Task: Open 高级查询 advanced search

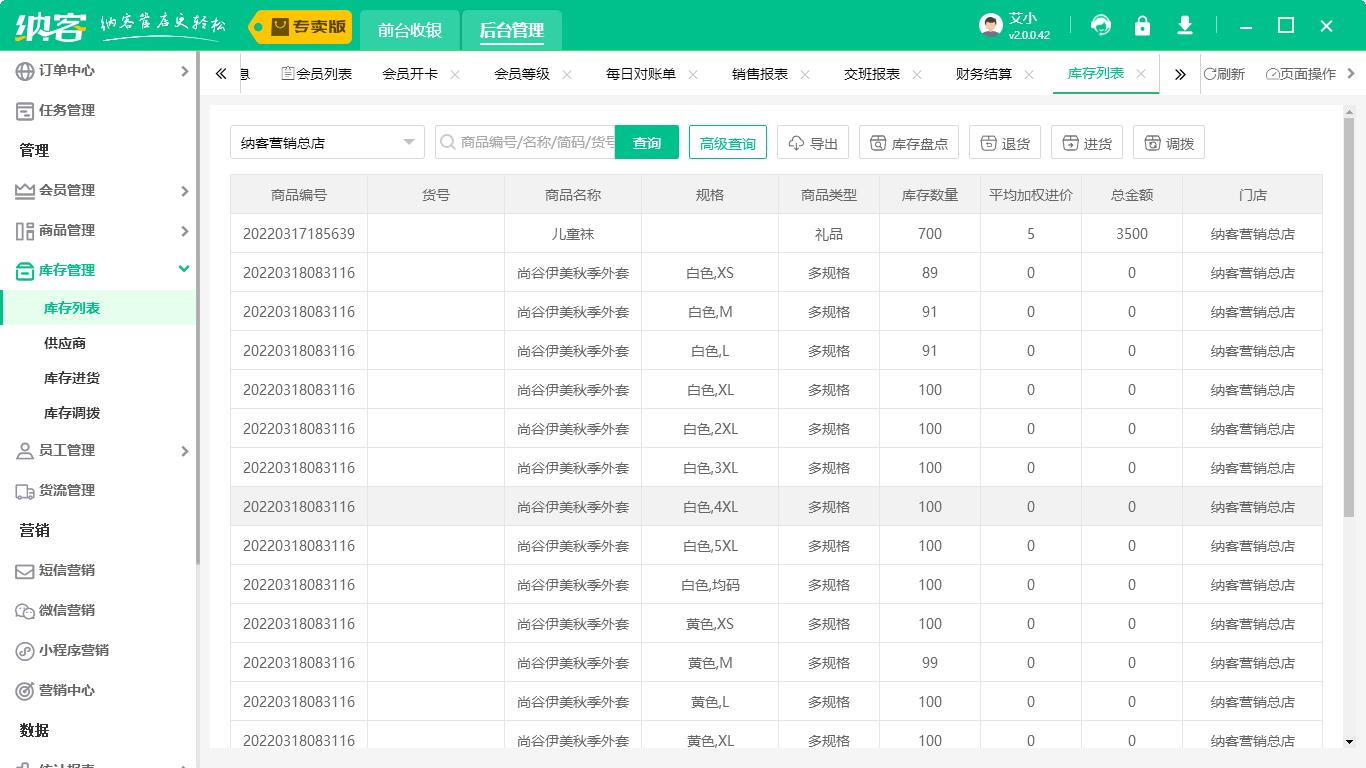Action: (x=727, y=141)
